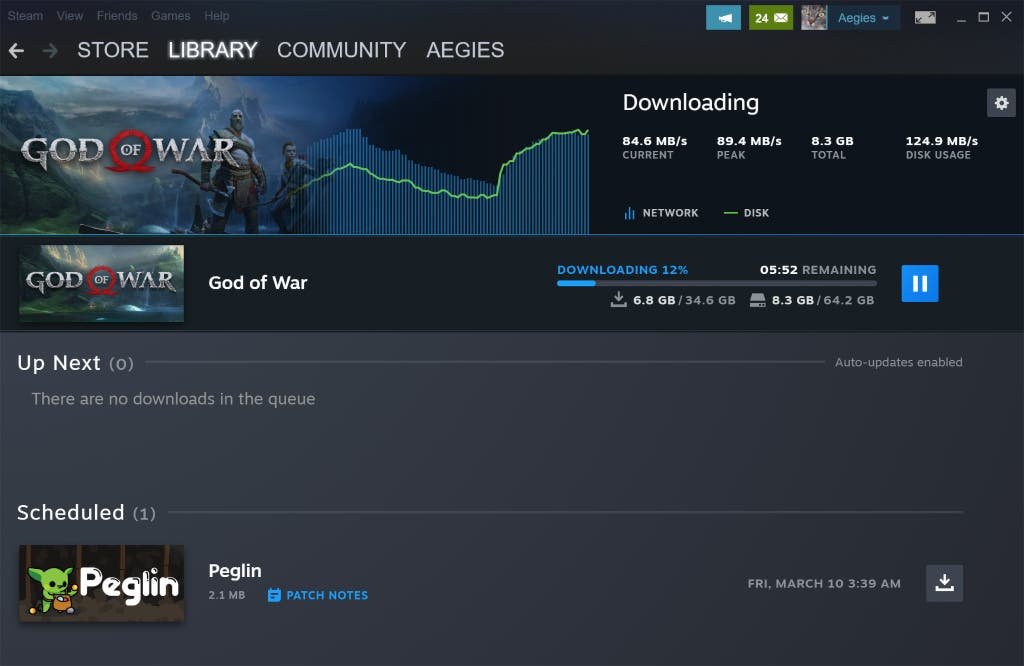Click the DOWNLOADING 12% status text
1024x666 pixels.
(622, 270)
